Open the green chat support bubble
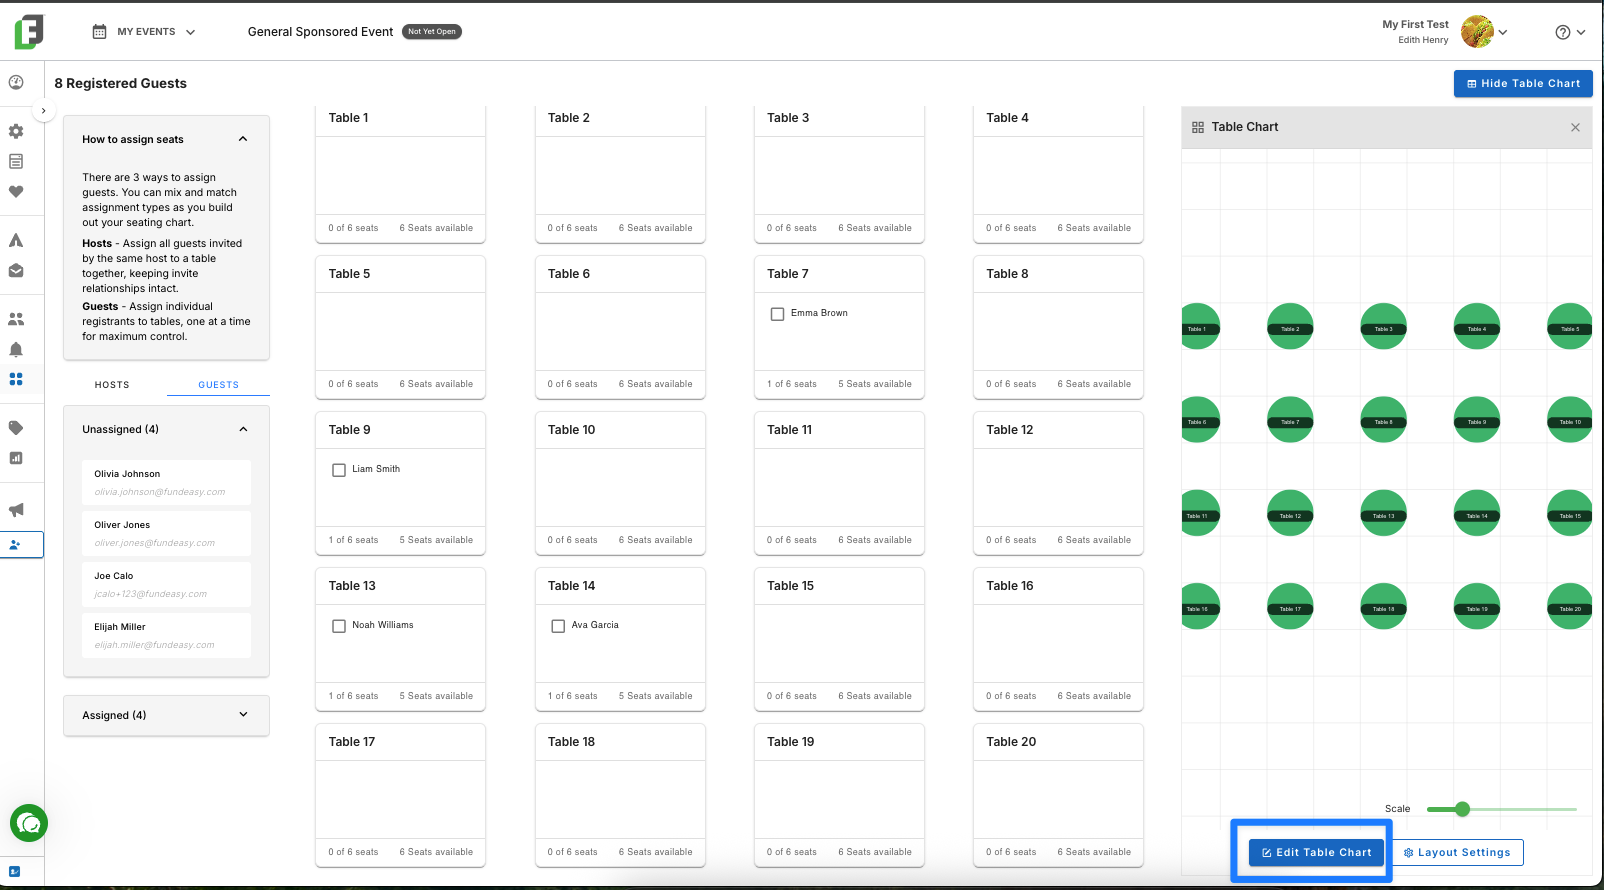This screenshot has height=890, width=1604. click(29, 823)
